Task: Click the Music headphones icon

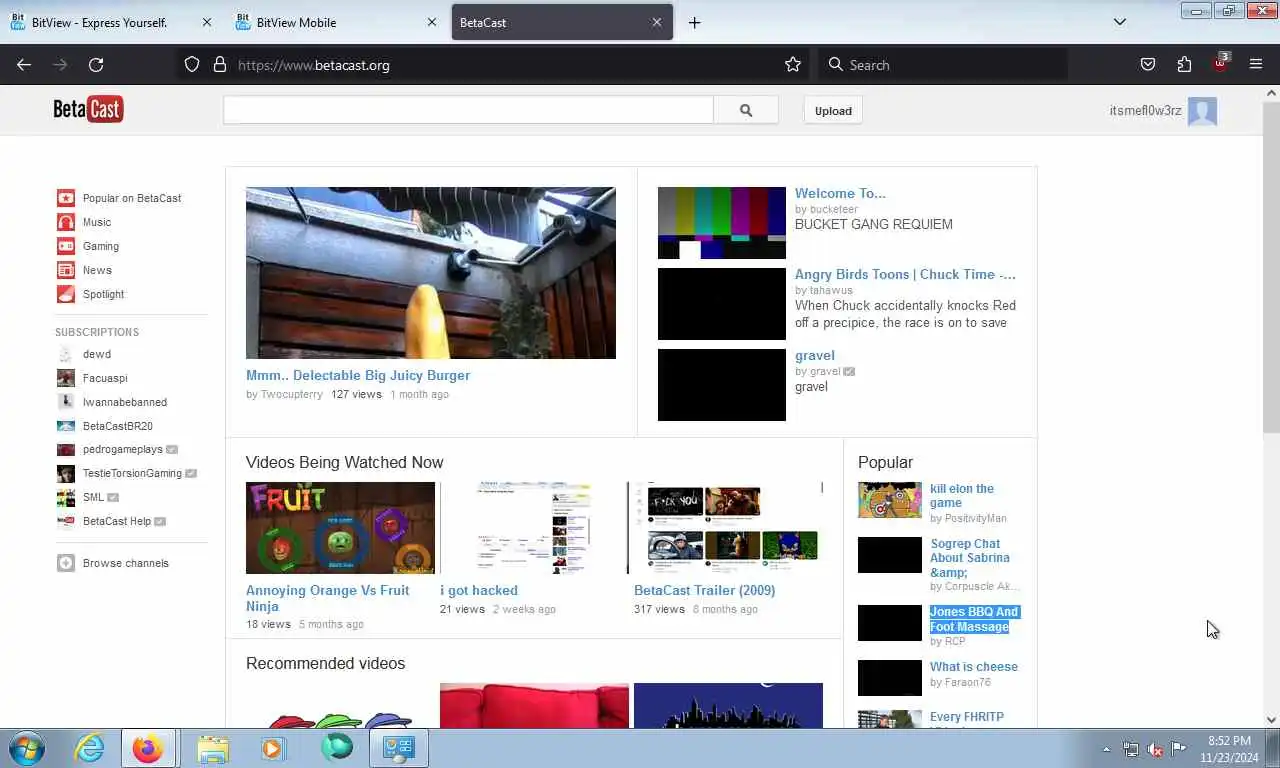Action: pos(65,222)
